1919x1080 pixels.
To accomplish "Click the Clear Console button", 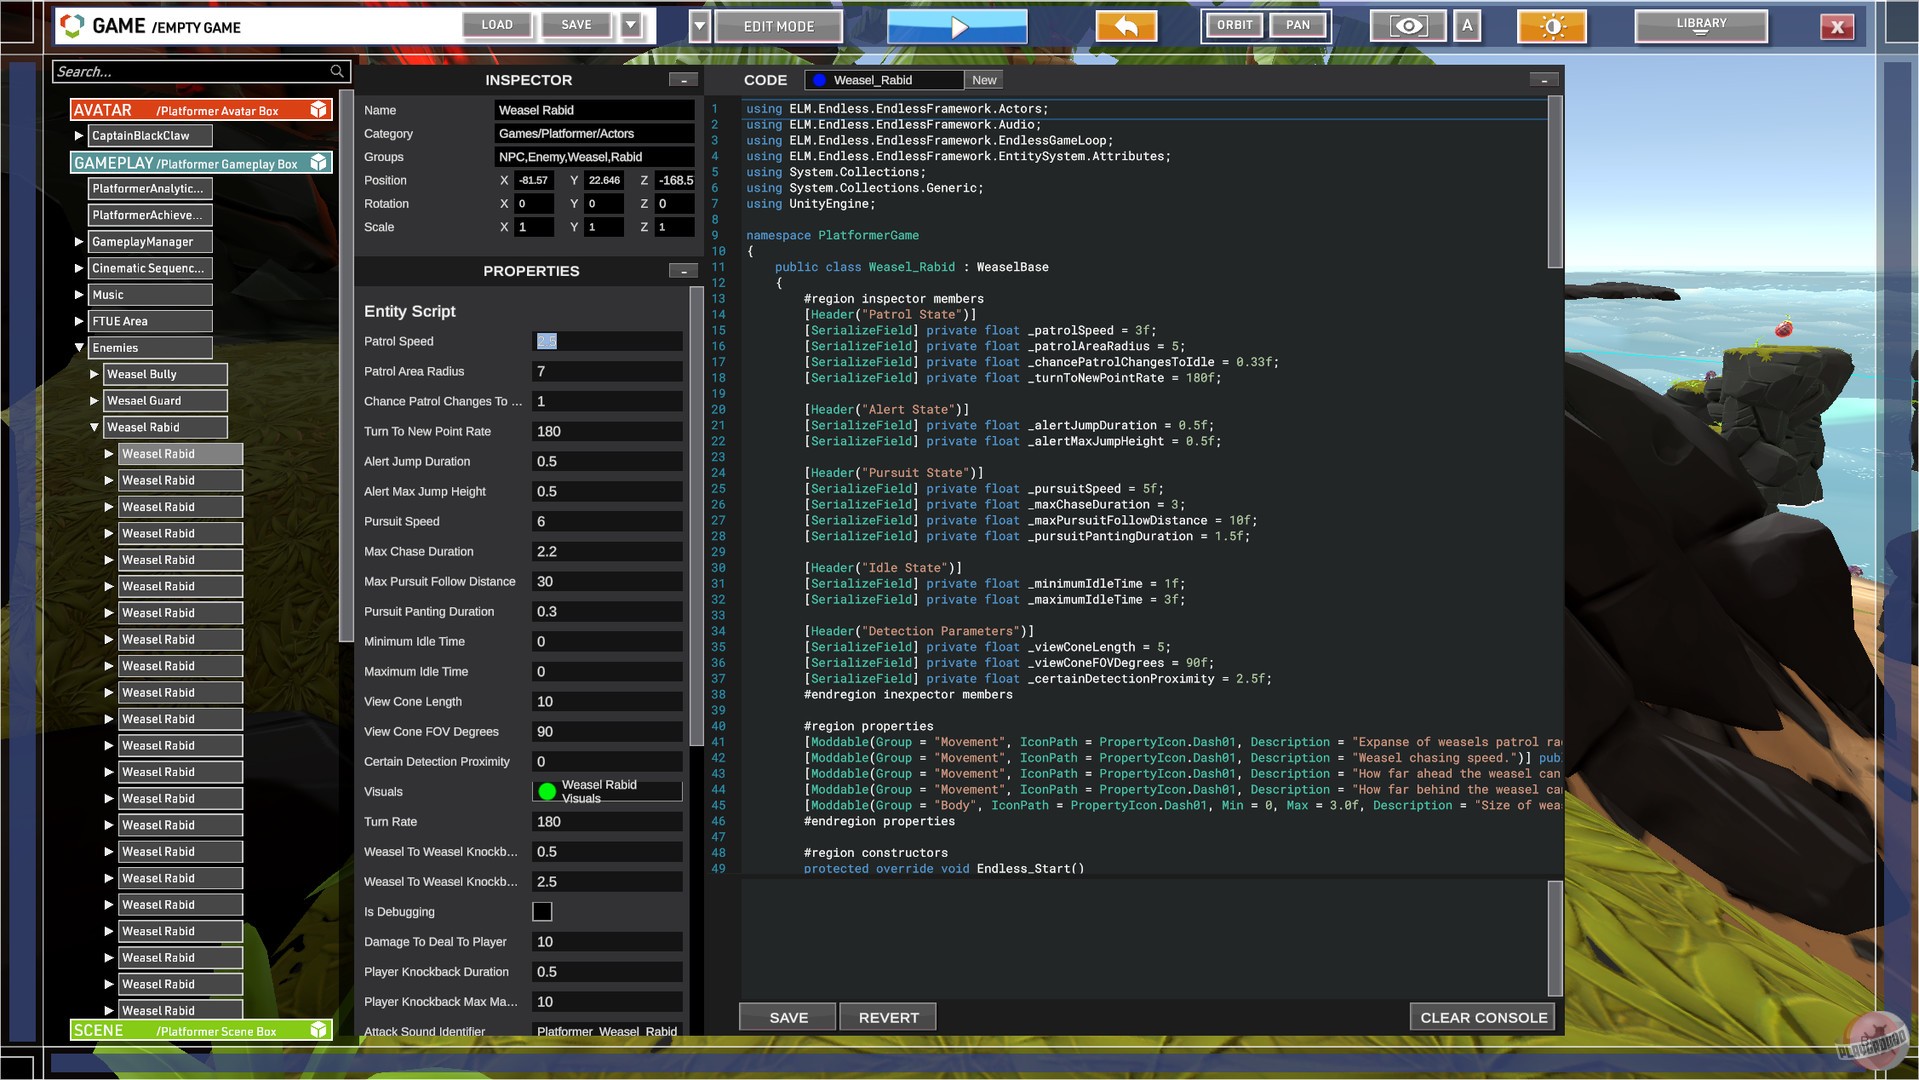I will pyautogui.click(x=1483, y=1017).
